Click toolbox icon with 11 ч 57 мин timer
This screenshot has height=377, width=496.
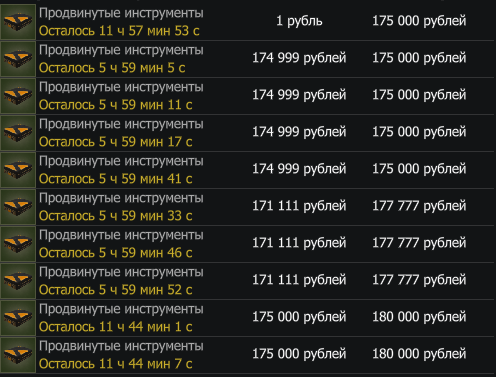click(18, 22)
